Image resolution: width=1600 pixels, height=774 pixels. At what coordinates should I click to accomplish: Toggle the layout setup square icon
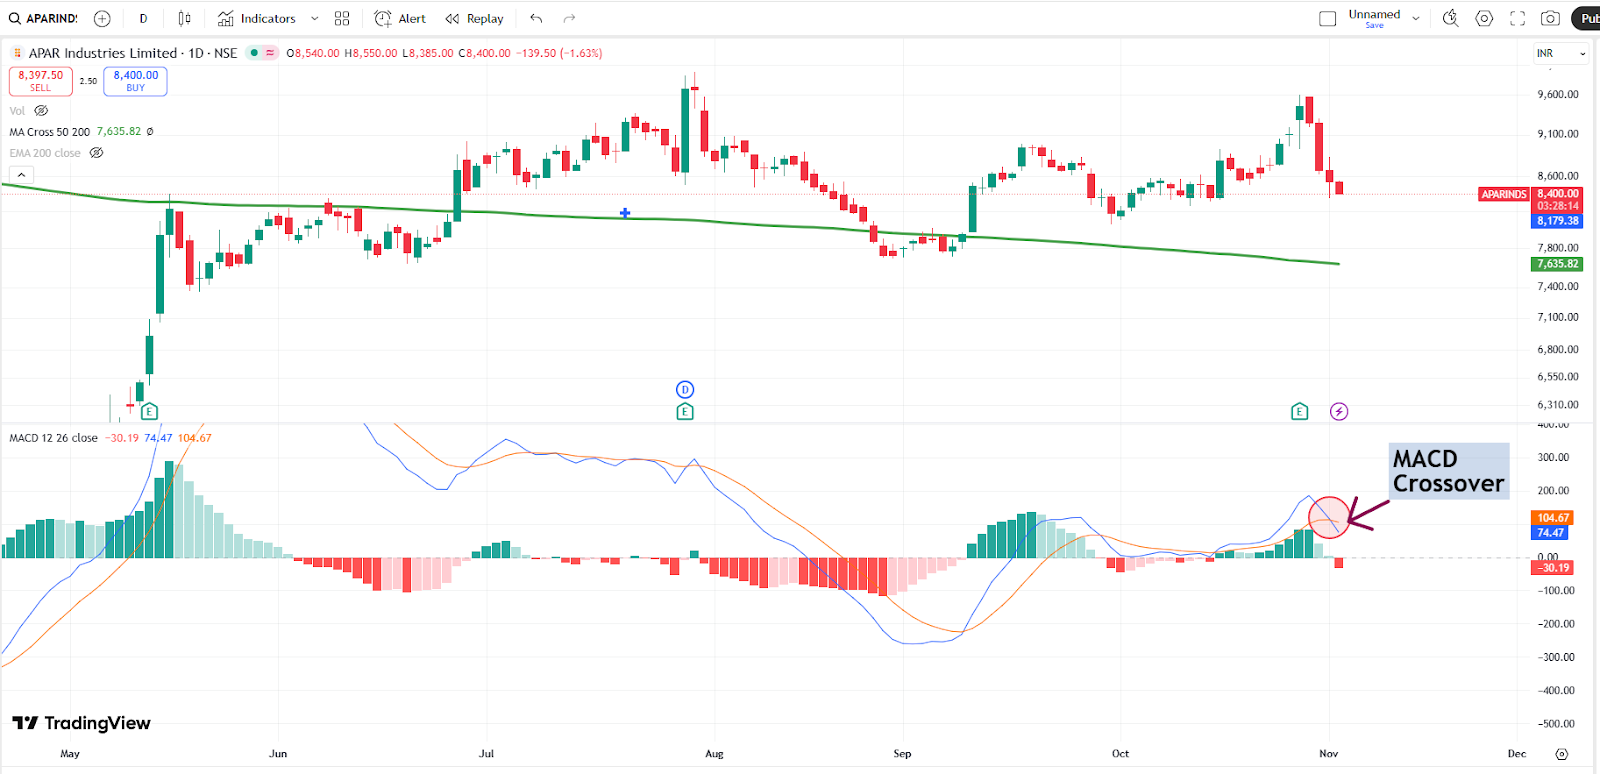(x=1327, y=18)
